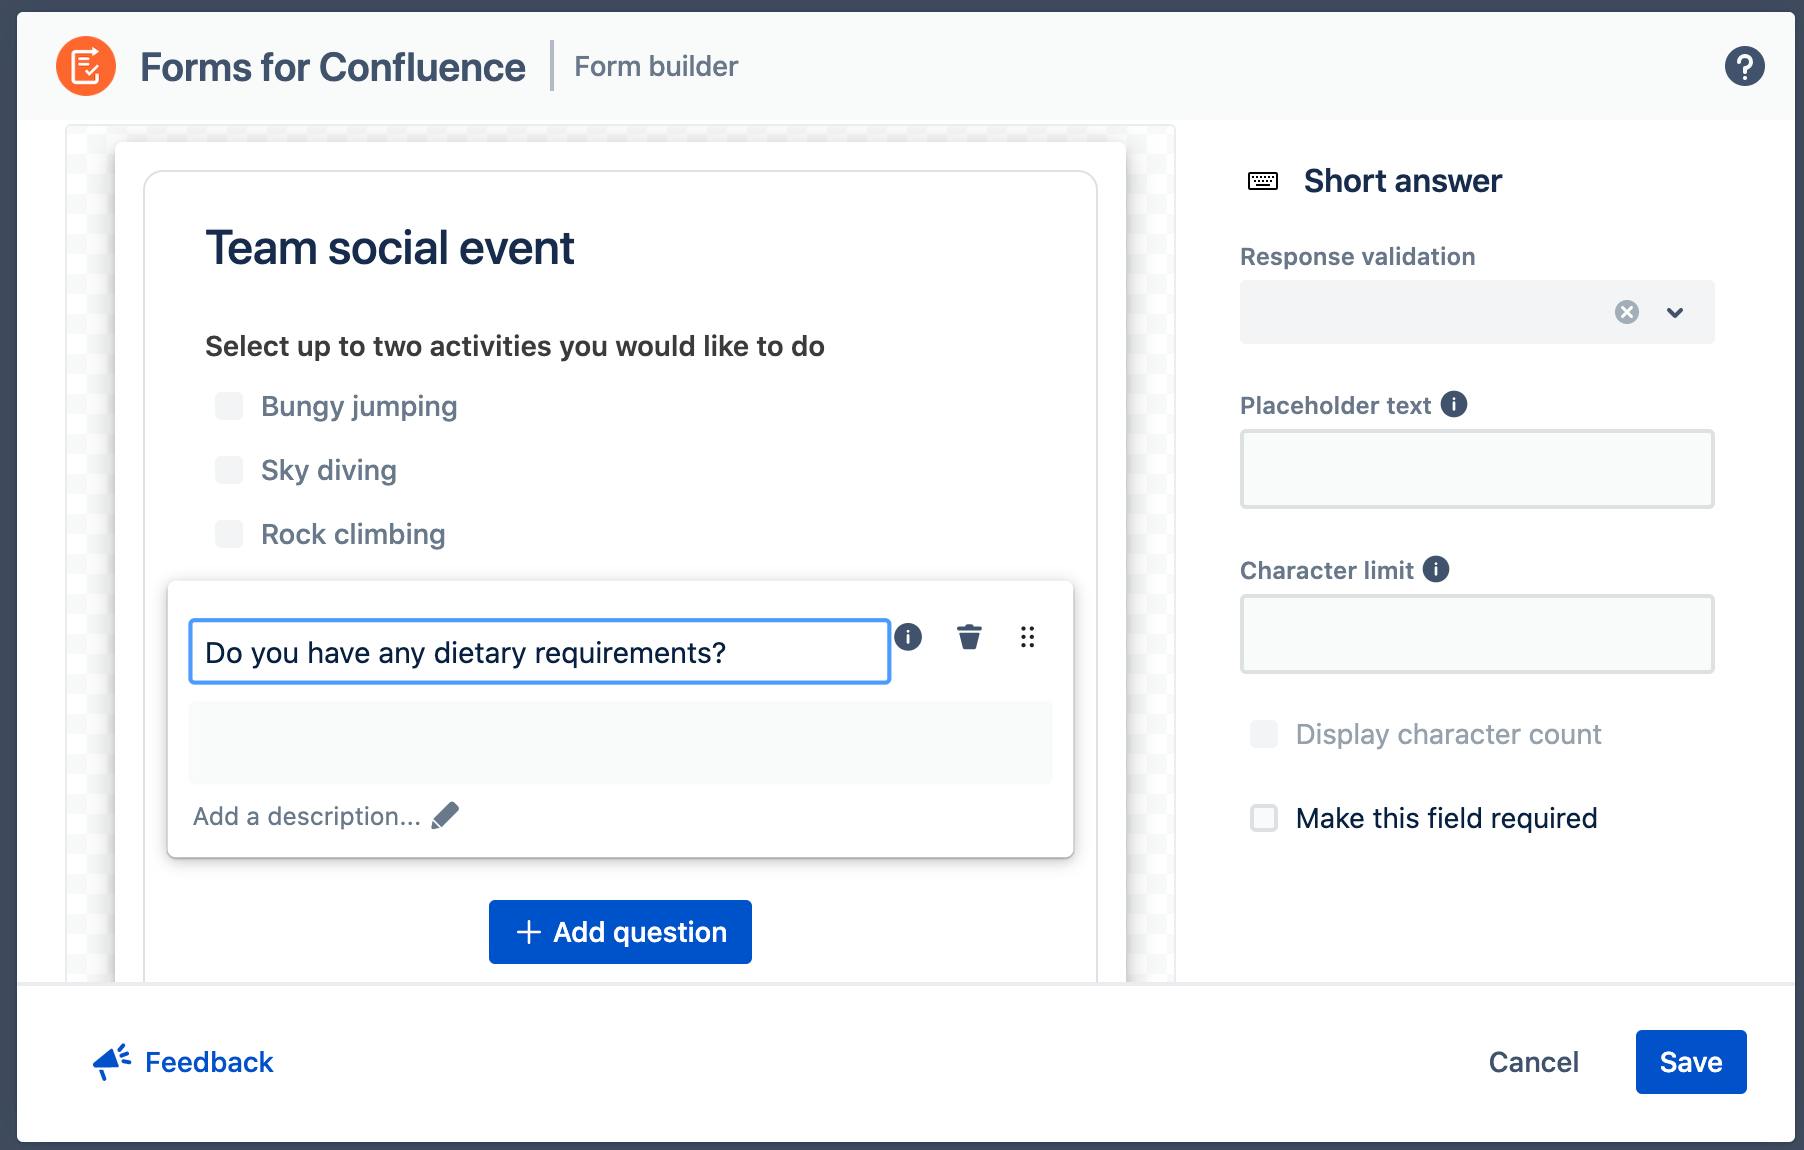Enable Make this field required
Screen dimensions: 1804x1150
pyautogui.click(x=1263, y=818)
